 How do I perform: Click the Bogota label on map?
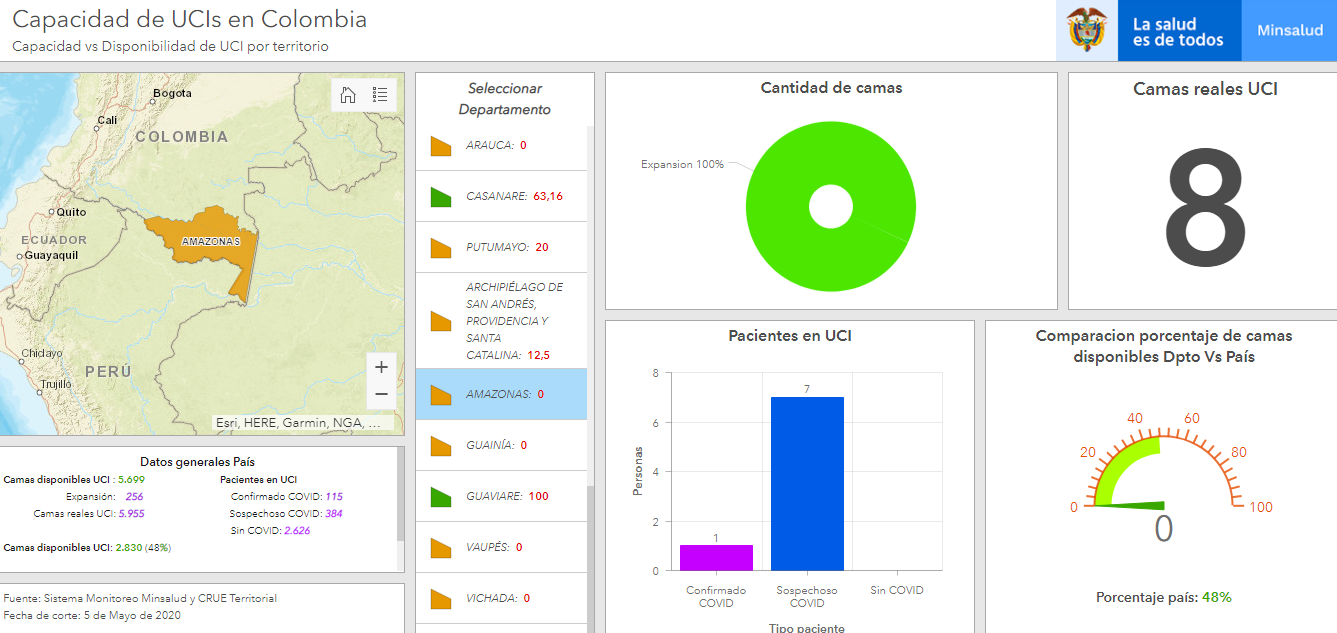point(172,94)
